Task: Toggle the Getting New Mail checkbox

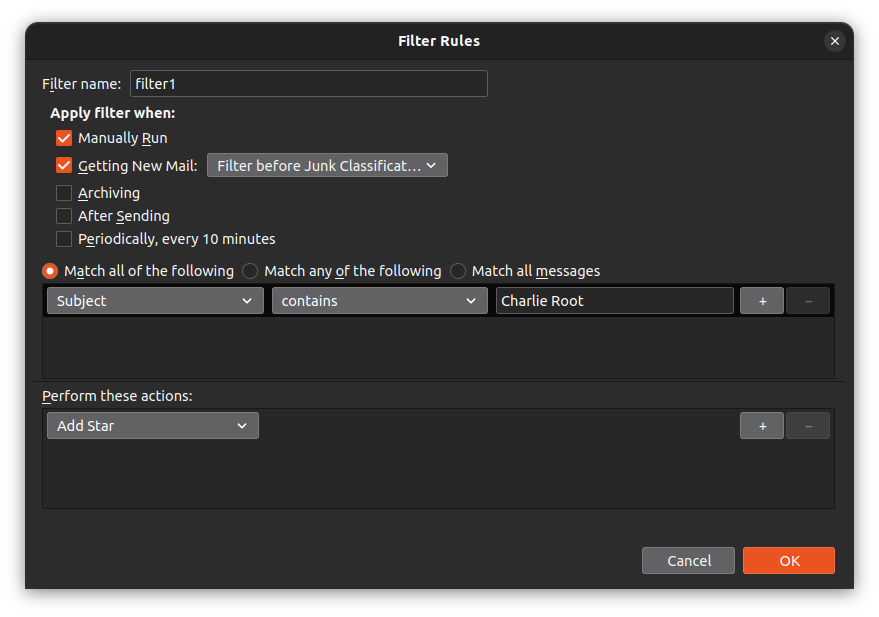Action: (64, 166)
